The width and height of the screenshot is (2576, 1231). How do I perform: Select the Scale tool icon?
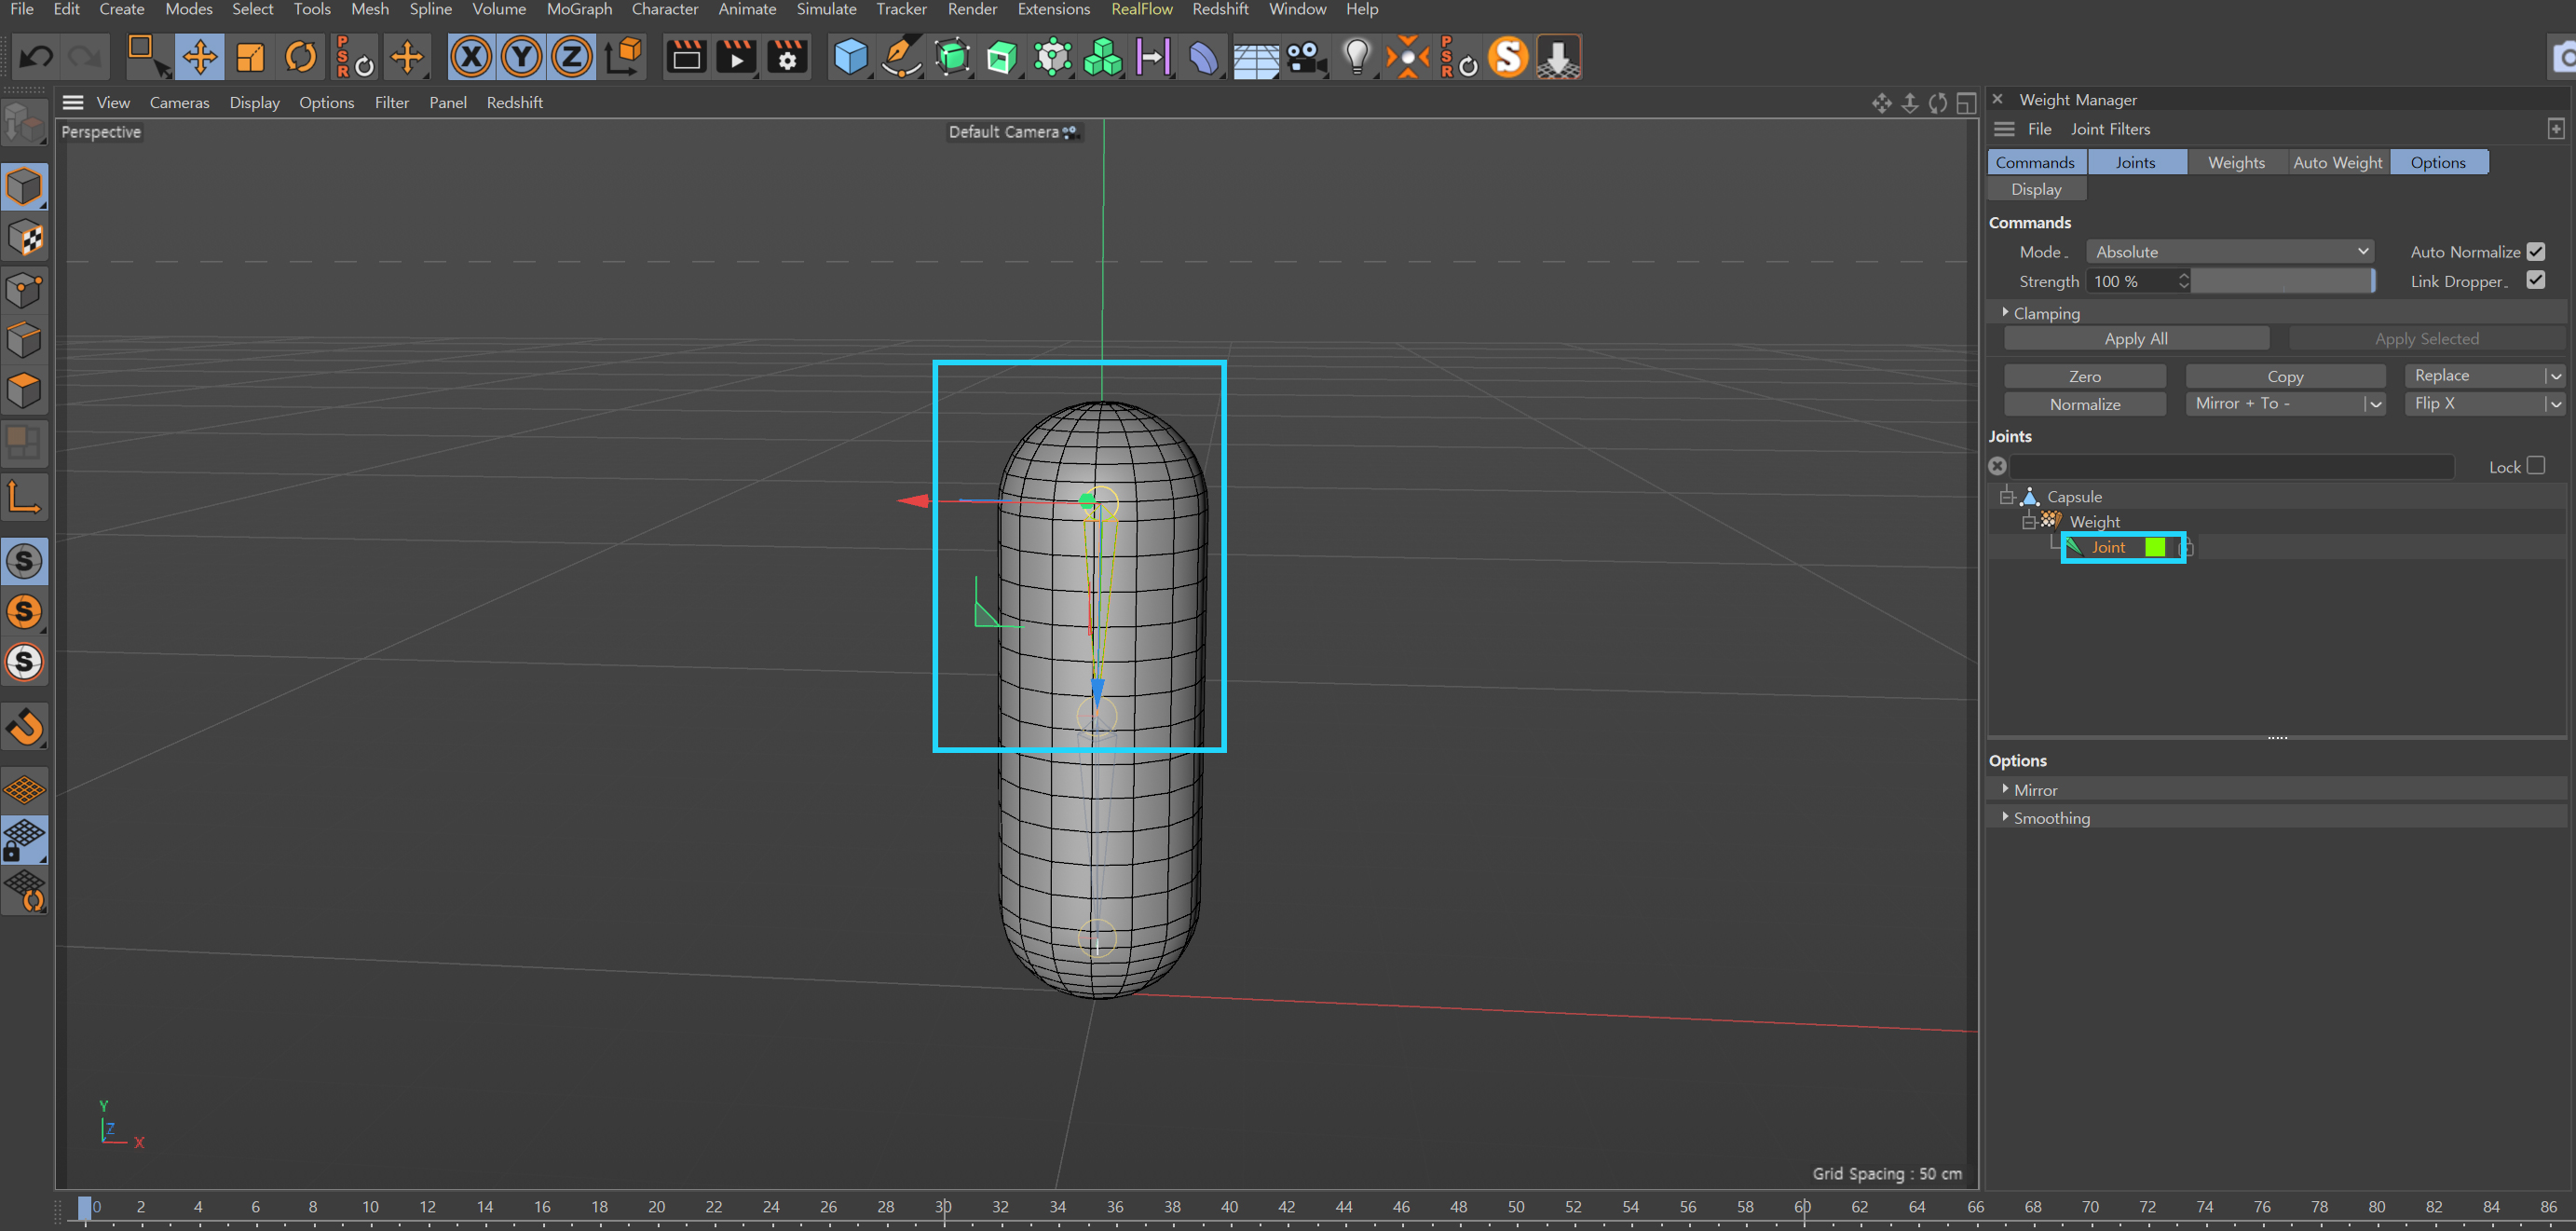[250, 59]
